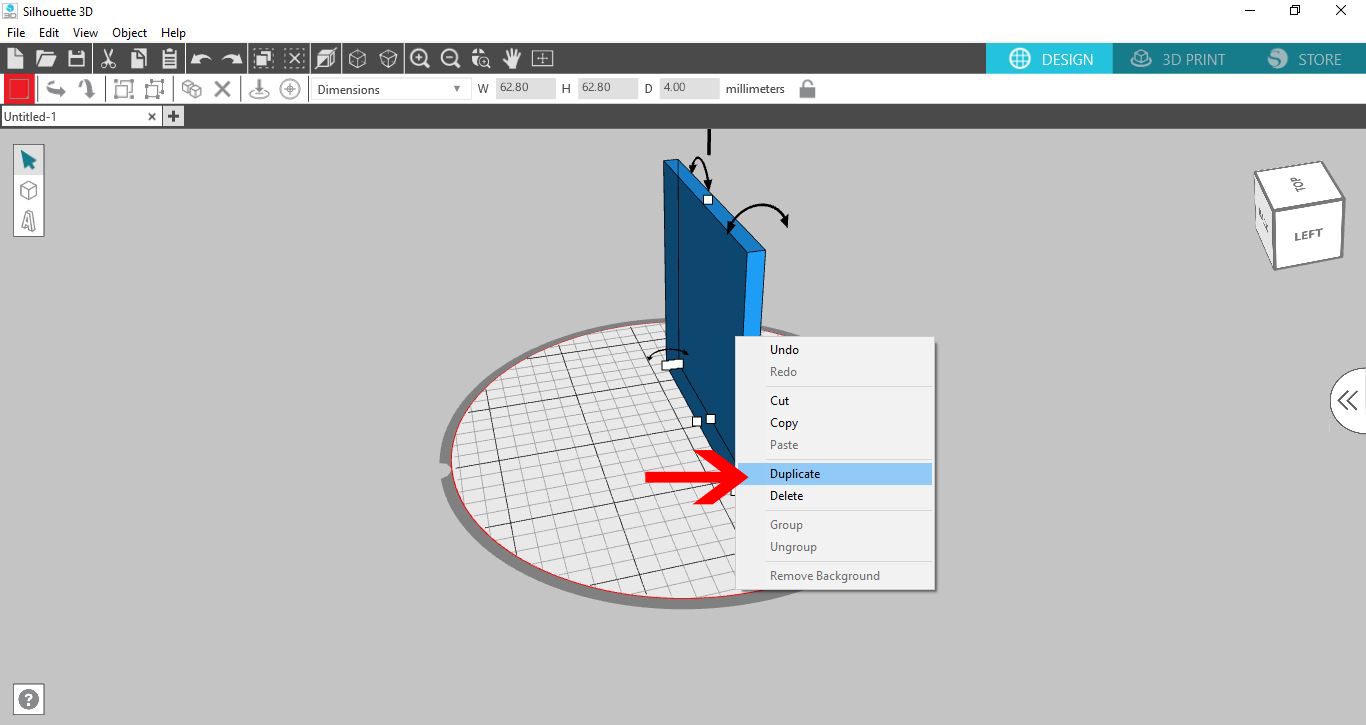
Task: Click the W width field
Action: [x=525, y=88]
